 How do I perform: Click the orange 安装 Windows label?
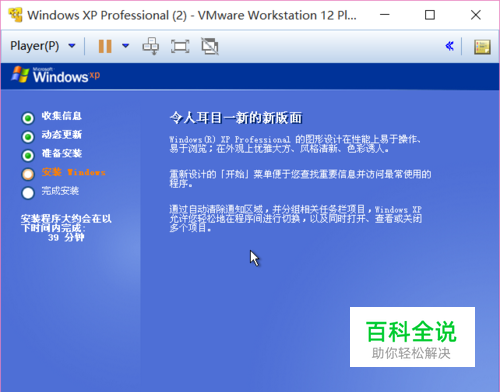pyautogui.click(x=74, y=172)
